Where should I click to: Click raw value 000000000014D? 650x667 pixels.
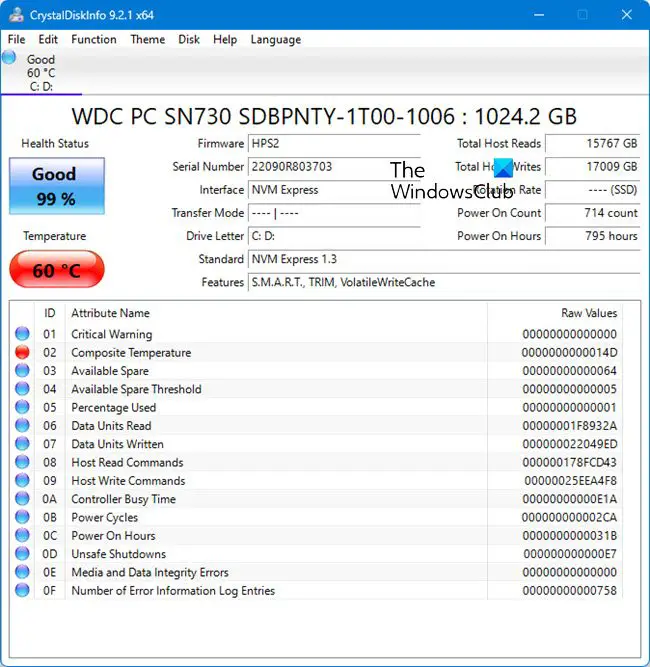pyautogui.click(x=569, y=353)
